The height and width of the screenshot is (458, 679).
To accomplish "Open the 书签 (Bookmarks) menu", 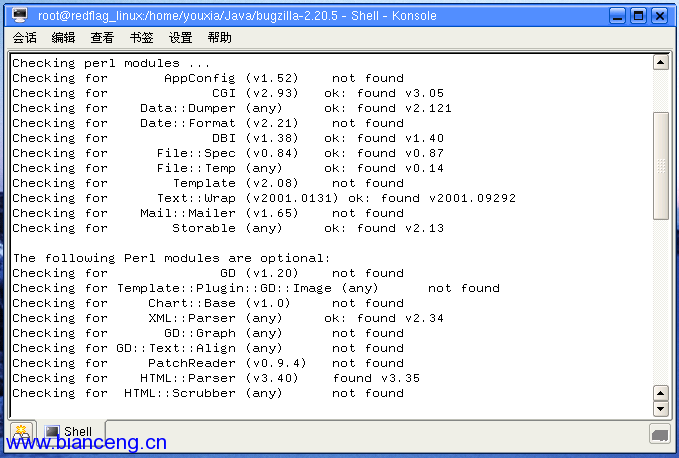I will (x=142, y=38).
